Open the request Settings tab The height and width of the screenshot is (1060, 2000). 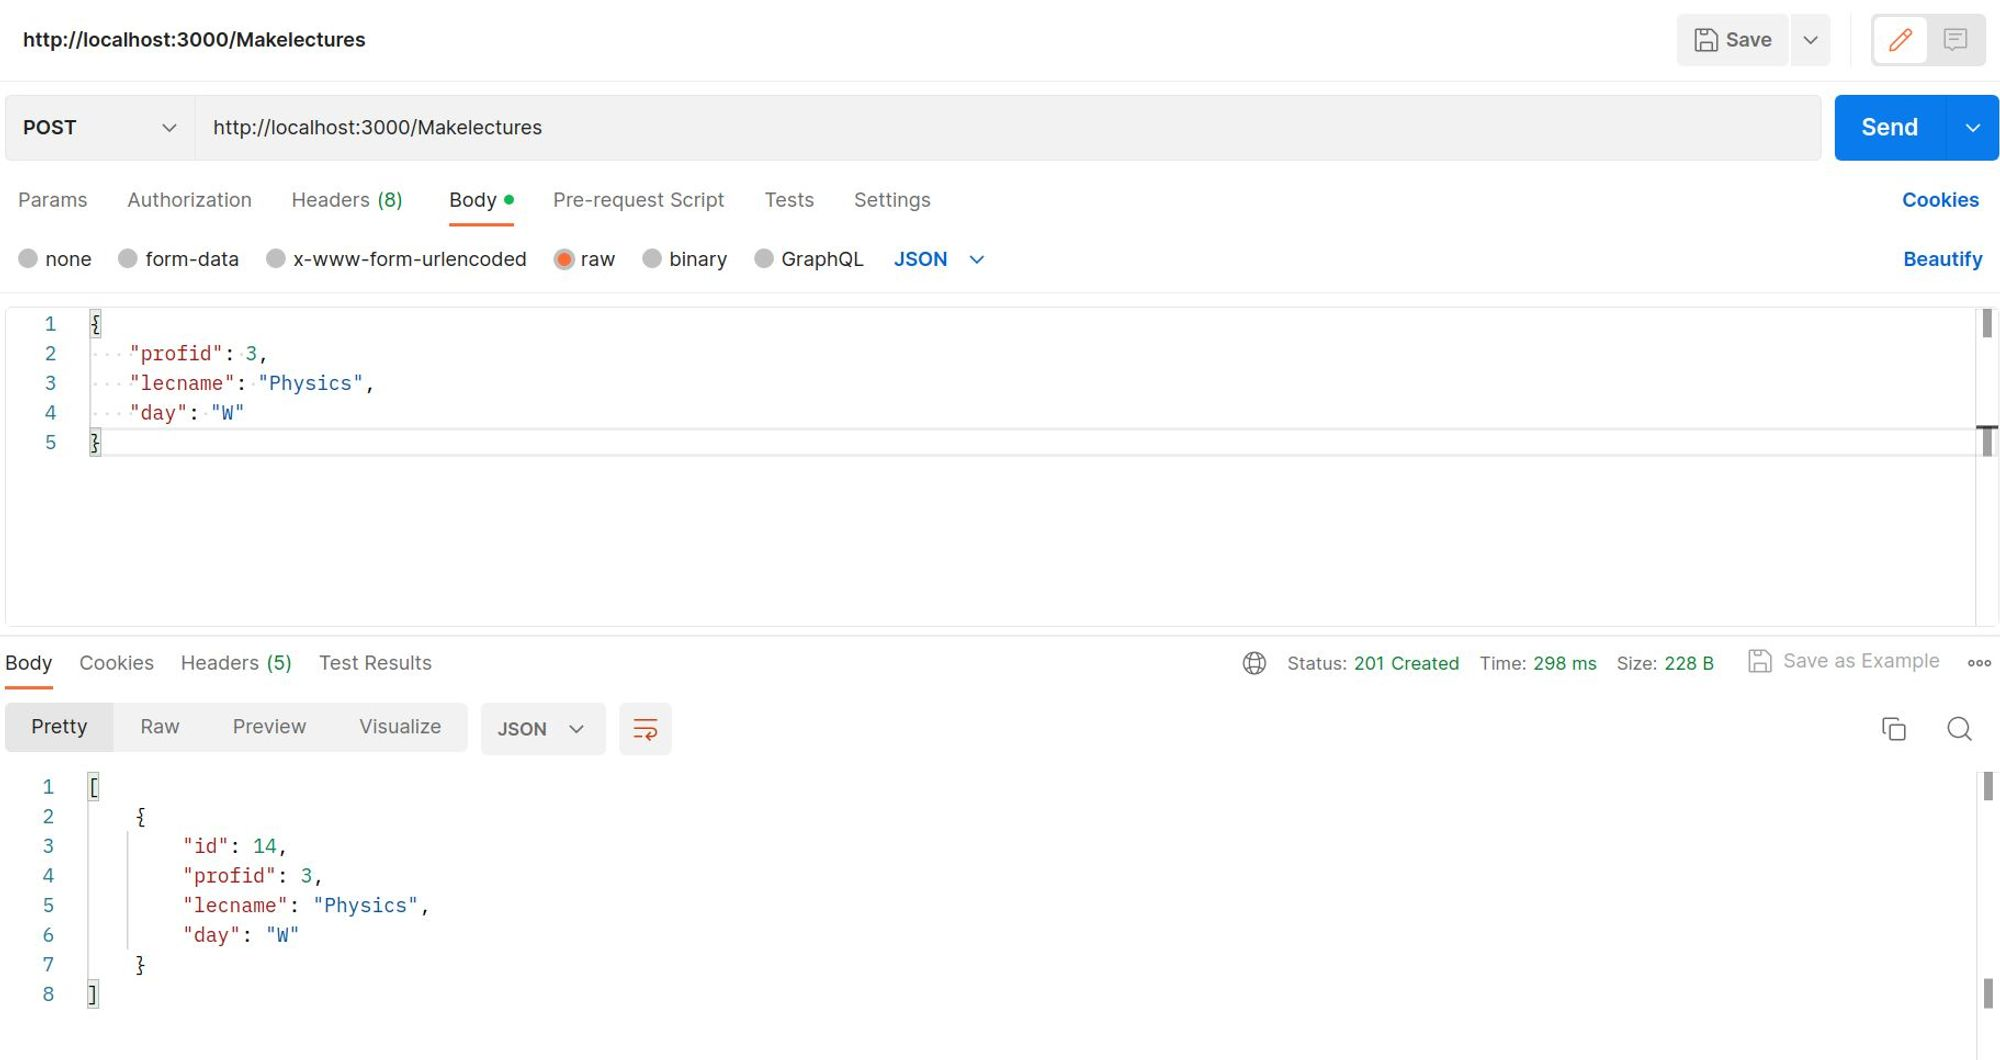(x=892, y=200)
